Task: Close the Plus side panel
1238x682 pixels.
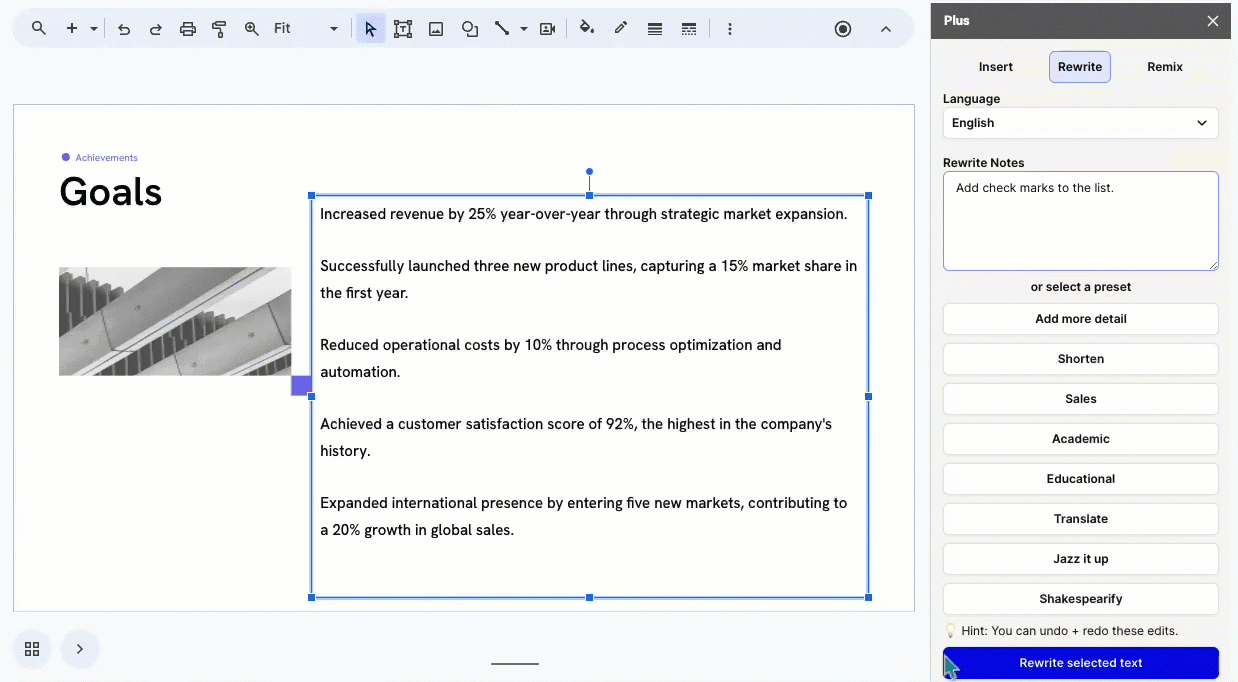Action: (x=1213, y=21)
